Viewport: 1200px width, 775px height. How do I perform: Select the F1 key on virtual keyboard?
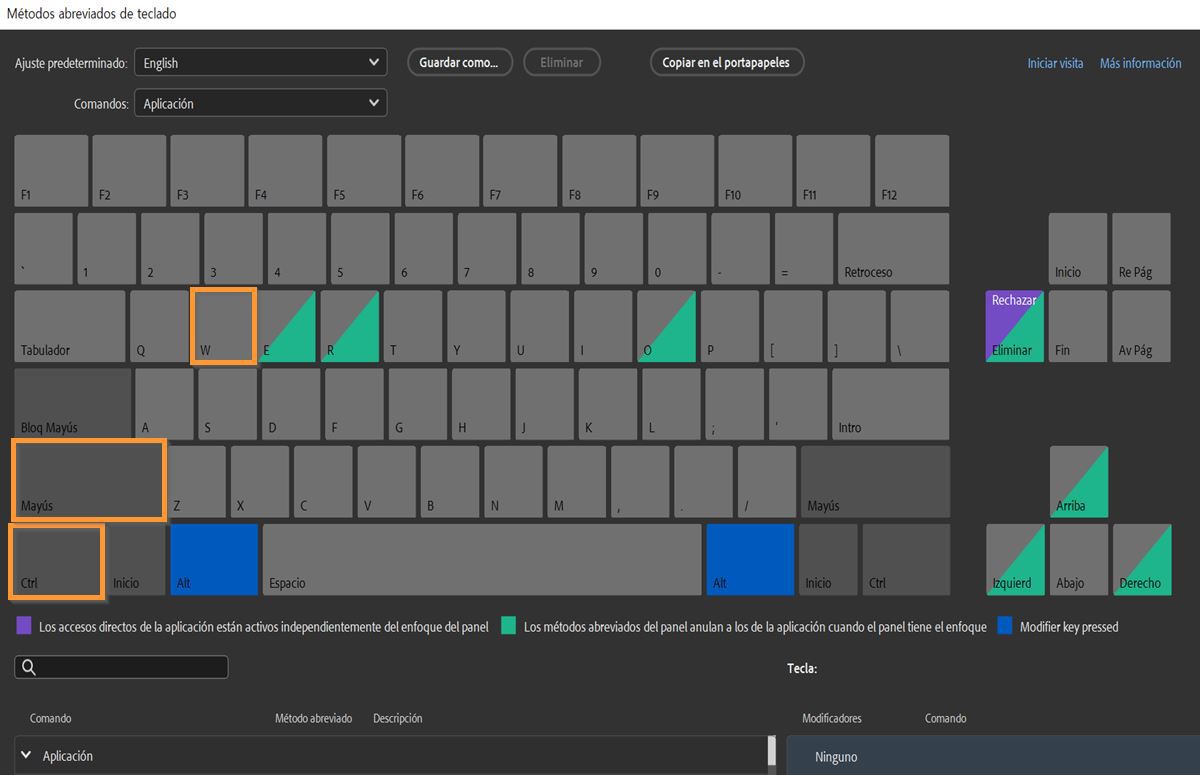(52, 171)
